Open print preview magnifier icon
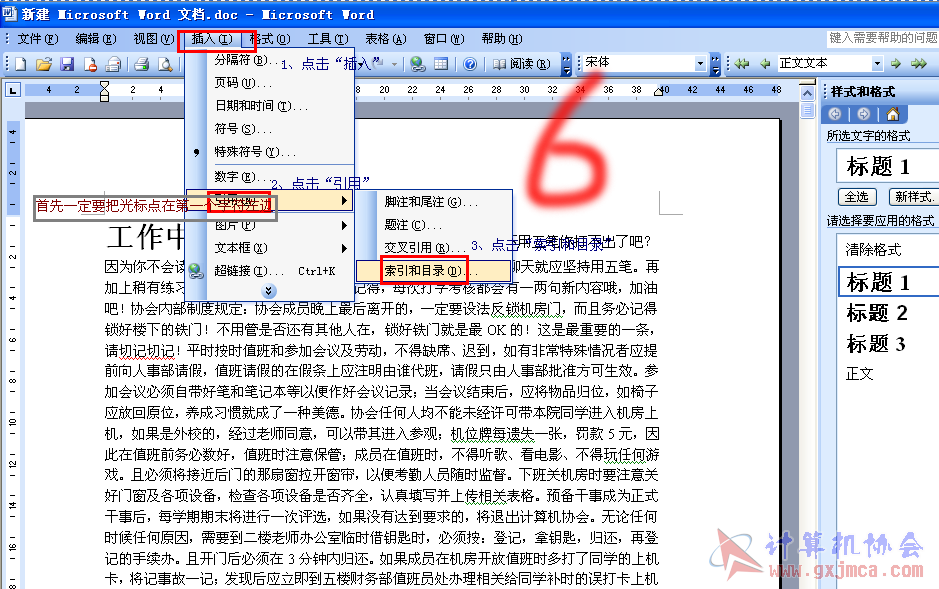Screen dimensions: 939x589 pyautogui.click(x=165, y=63)
